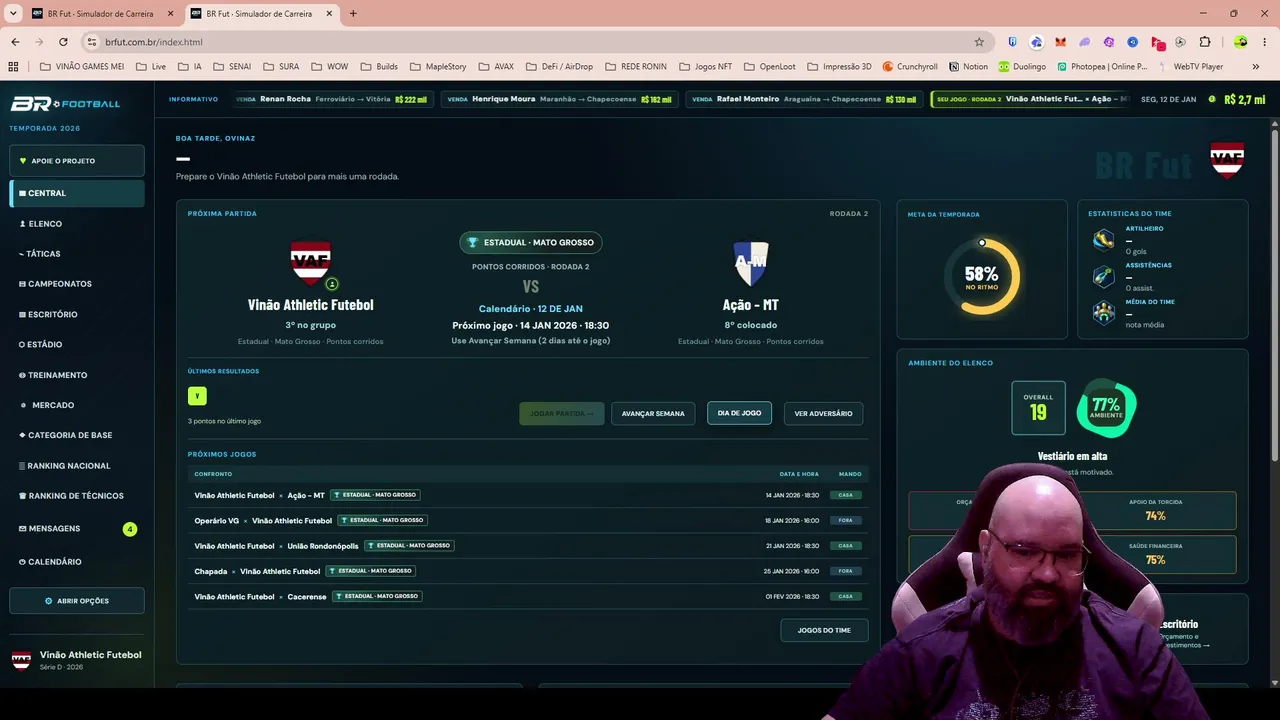The image size is (1280, 720).
Task: Click the Estadual · Mato Grosso competition badge
Action: [x=530, y=243]
